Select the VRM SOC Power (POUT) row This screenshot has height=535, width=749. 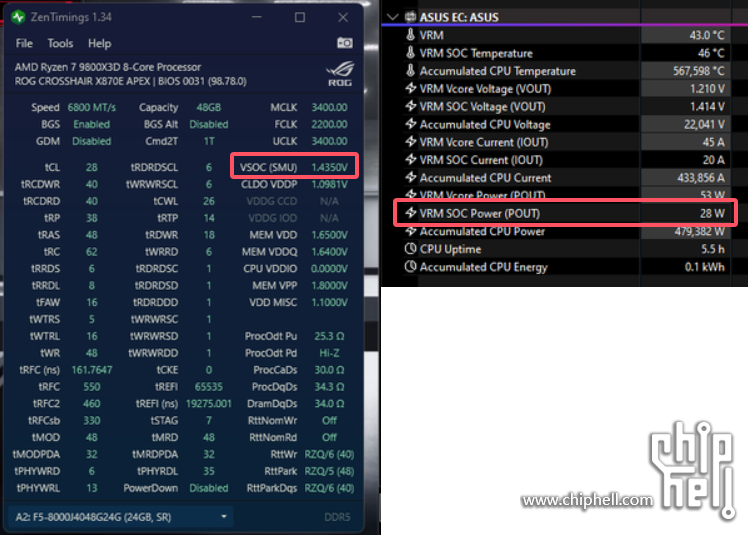click(x=565, y=213)
